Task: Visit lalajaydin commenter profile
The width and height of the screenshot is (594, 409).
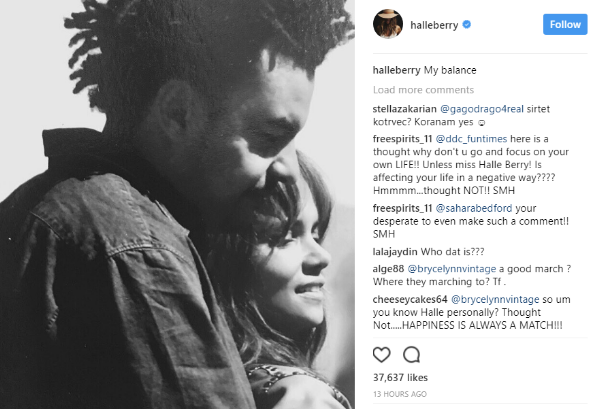Action: click(395, 252)
